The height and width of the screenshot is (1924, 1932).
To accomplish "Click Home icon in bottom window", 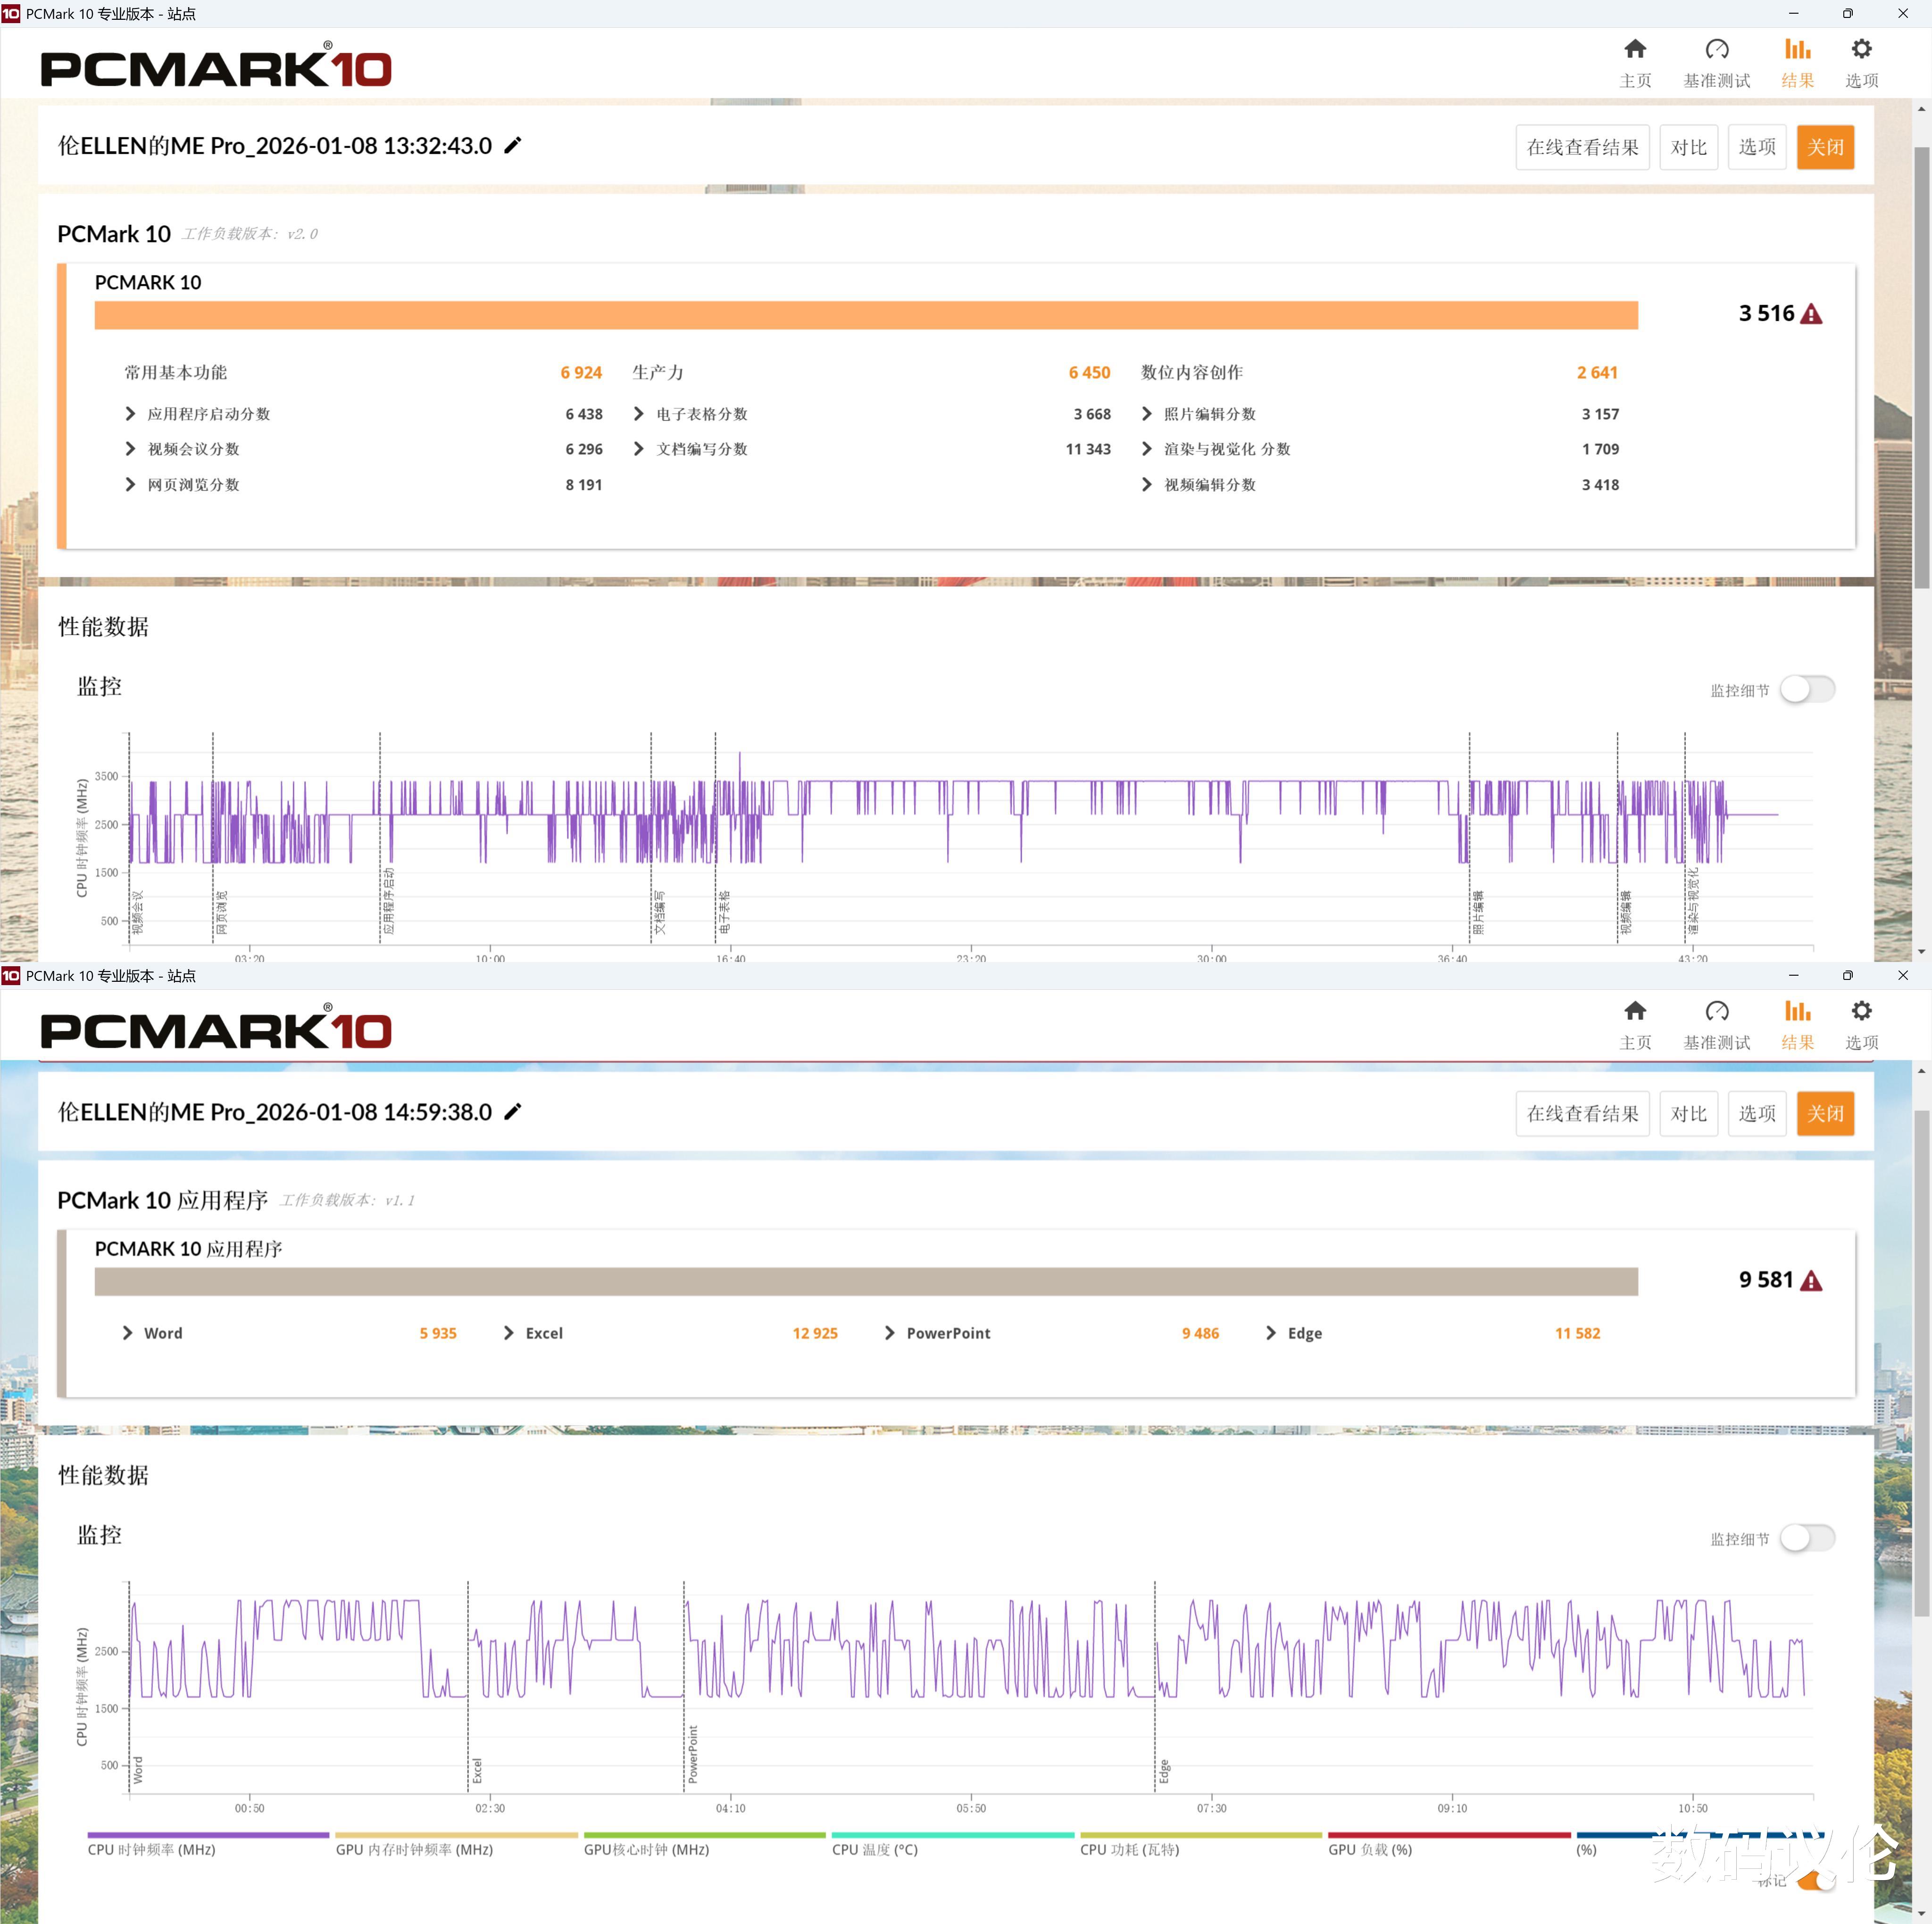I will pyautogui.click(x=1635, y=1012).
